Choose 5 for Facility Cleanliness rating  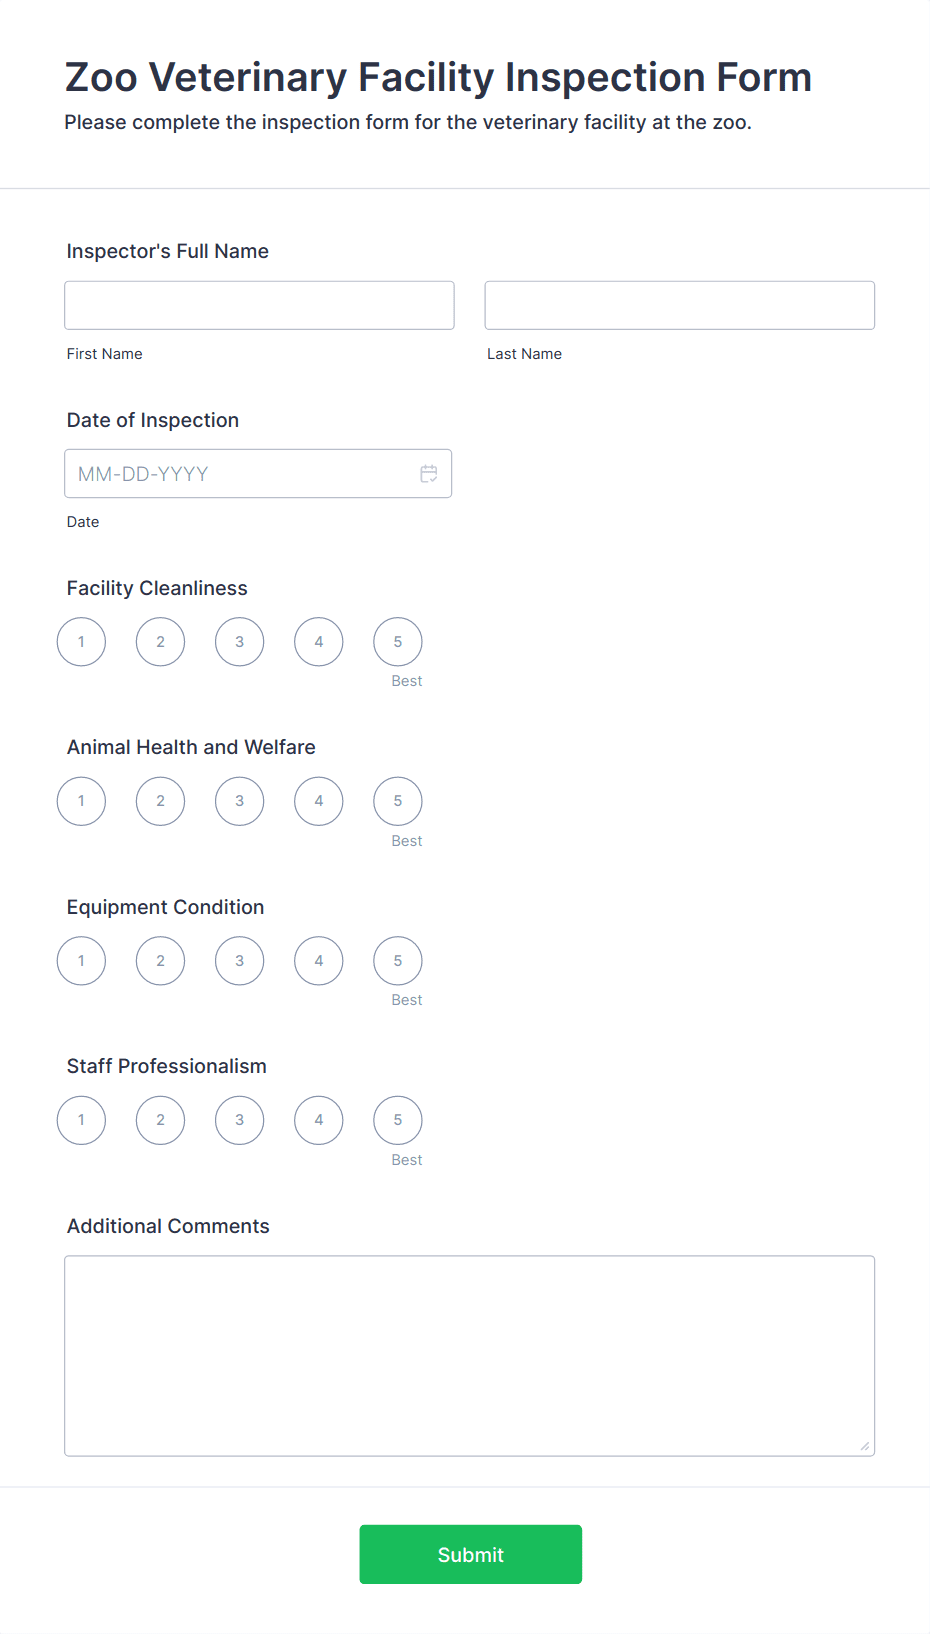coord(398,642)
